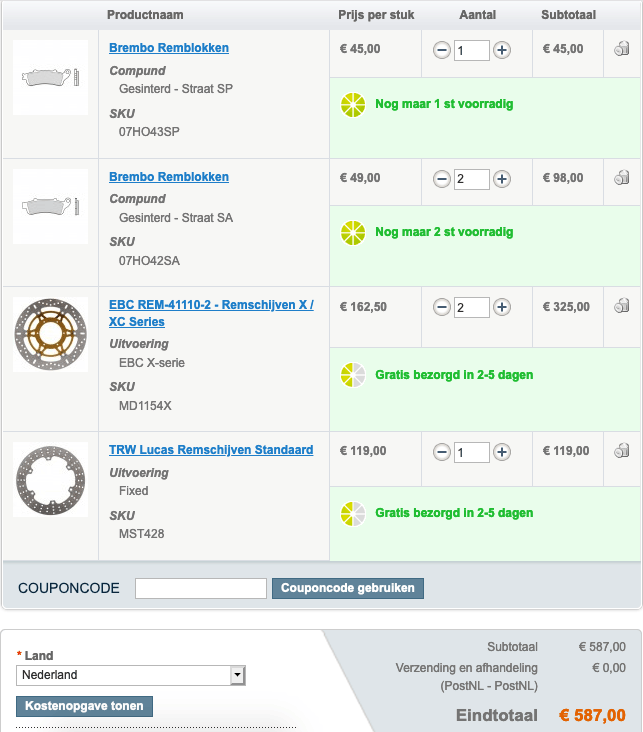Screen dimensions: 643x732
Task: Focus the couponcode text field
Action: tap(200, 588)
